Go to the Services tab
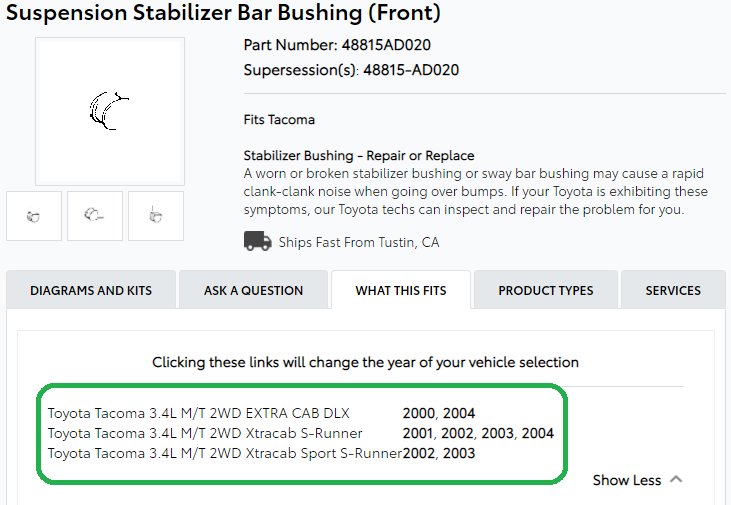Viewport: 731px width, 505px height. coord(673,291)
